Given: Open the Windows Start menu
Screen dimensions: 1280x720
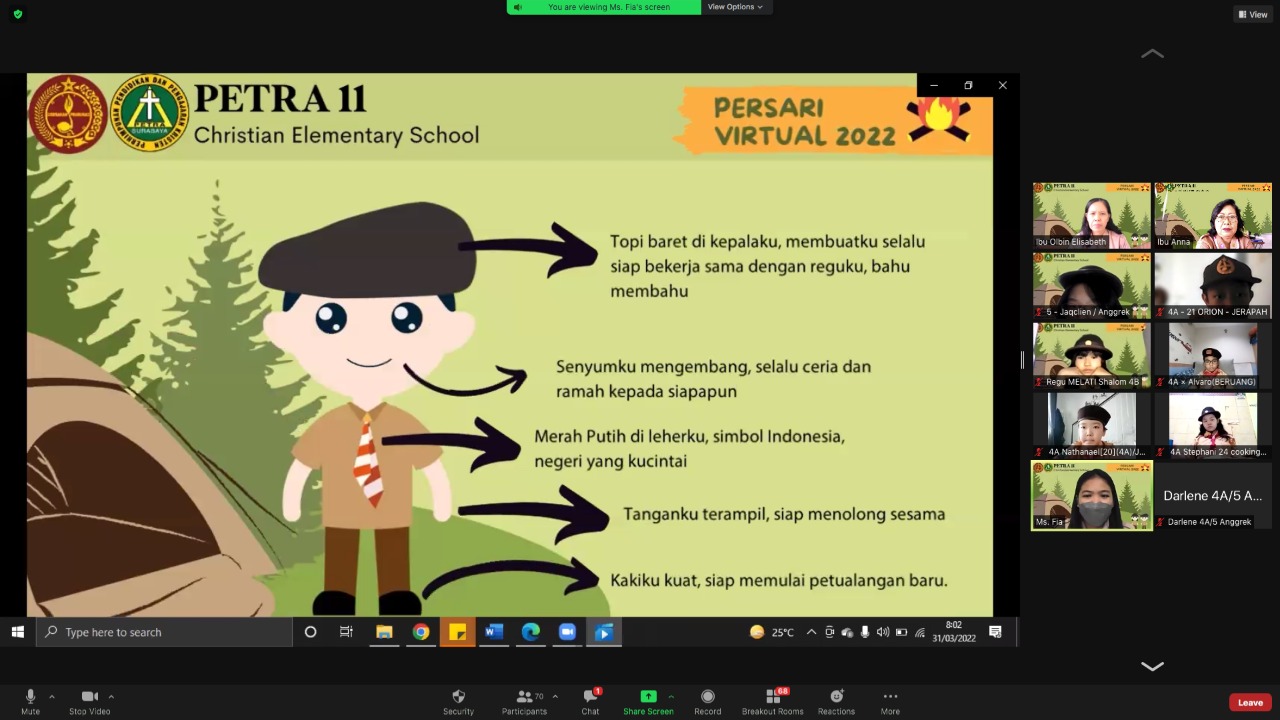Looking at the screenshot, I should [x=17, y=632].
